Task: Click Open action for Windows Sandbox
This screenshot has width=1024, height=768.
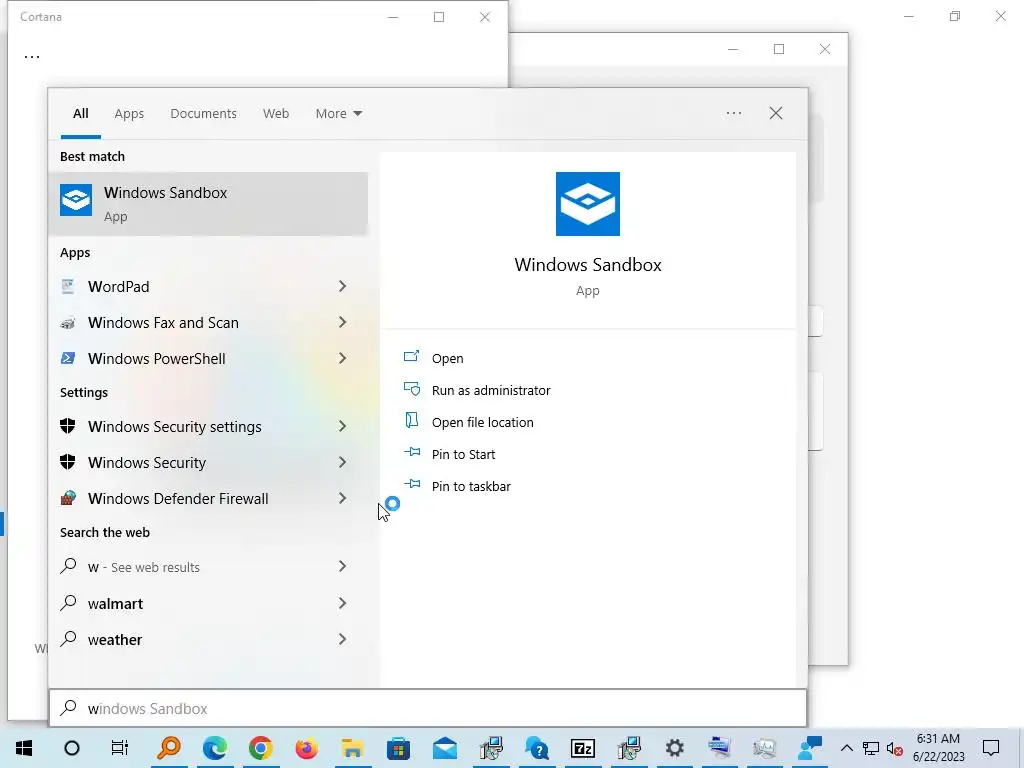Action: [448, 359]
